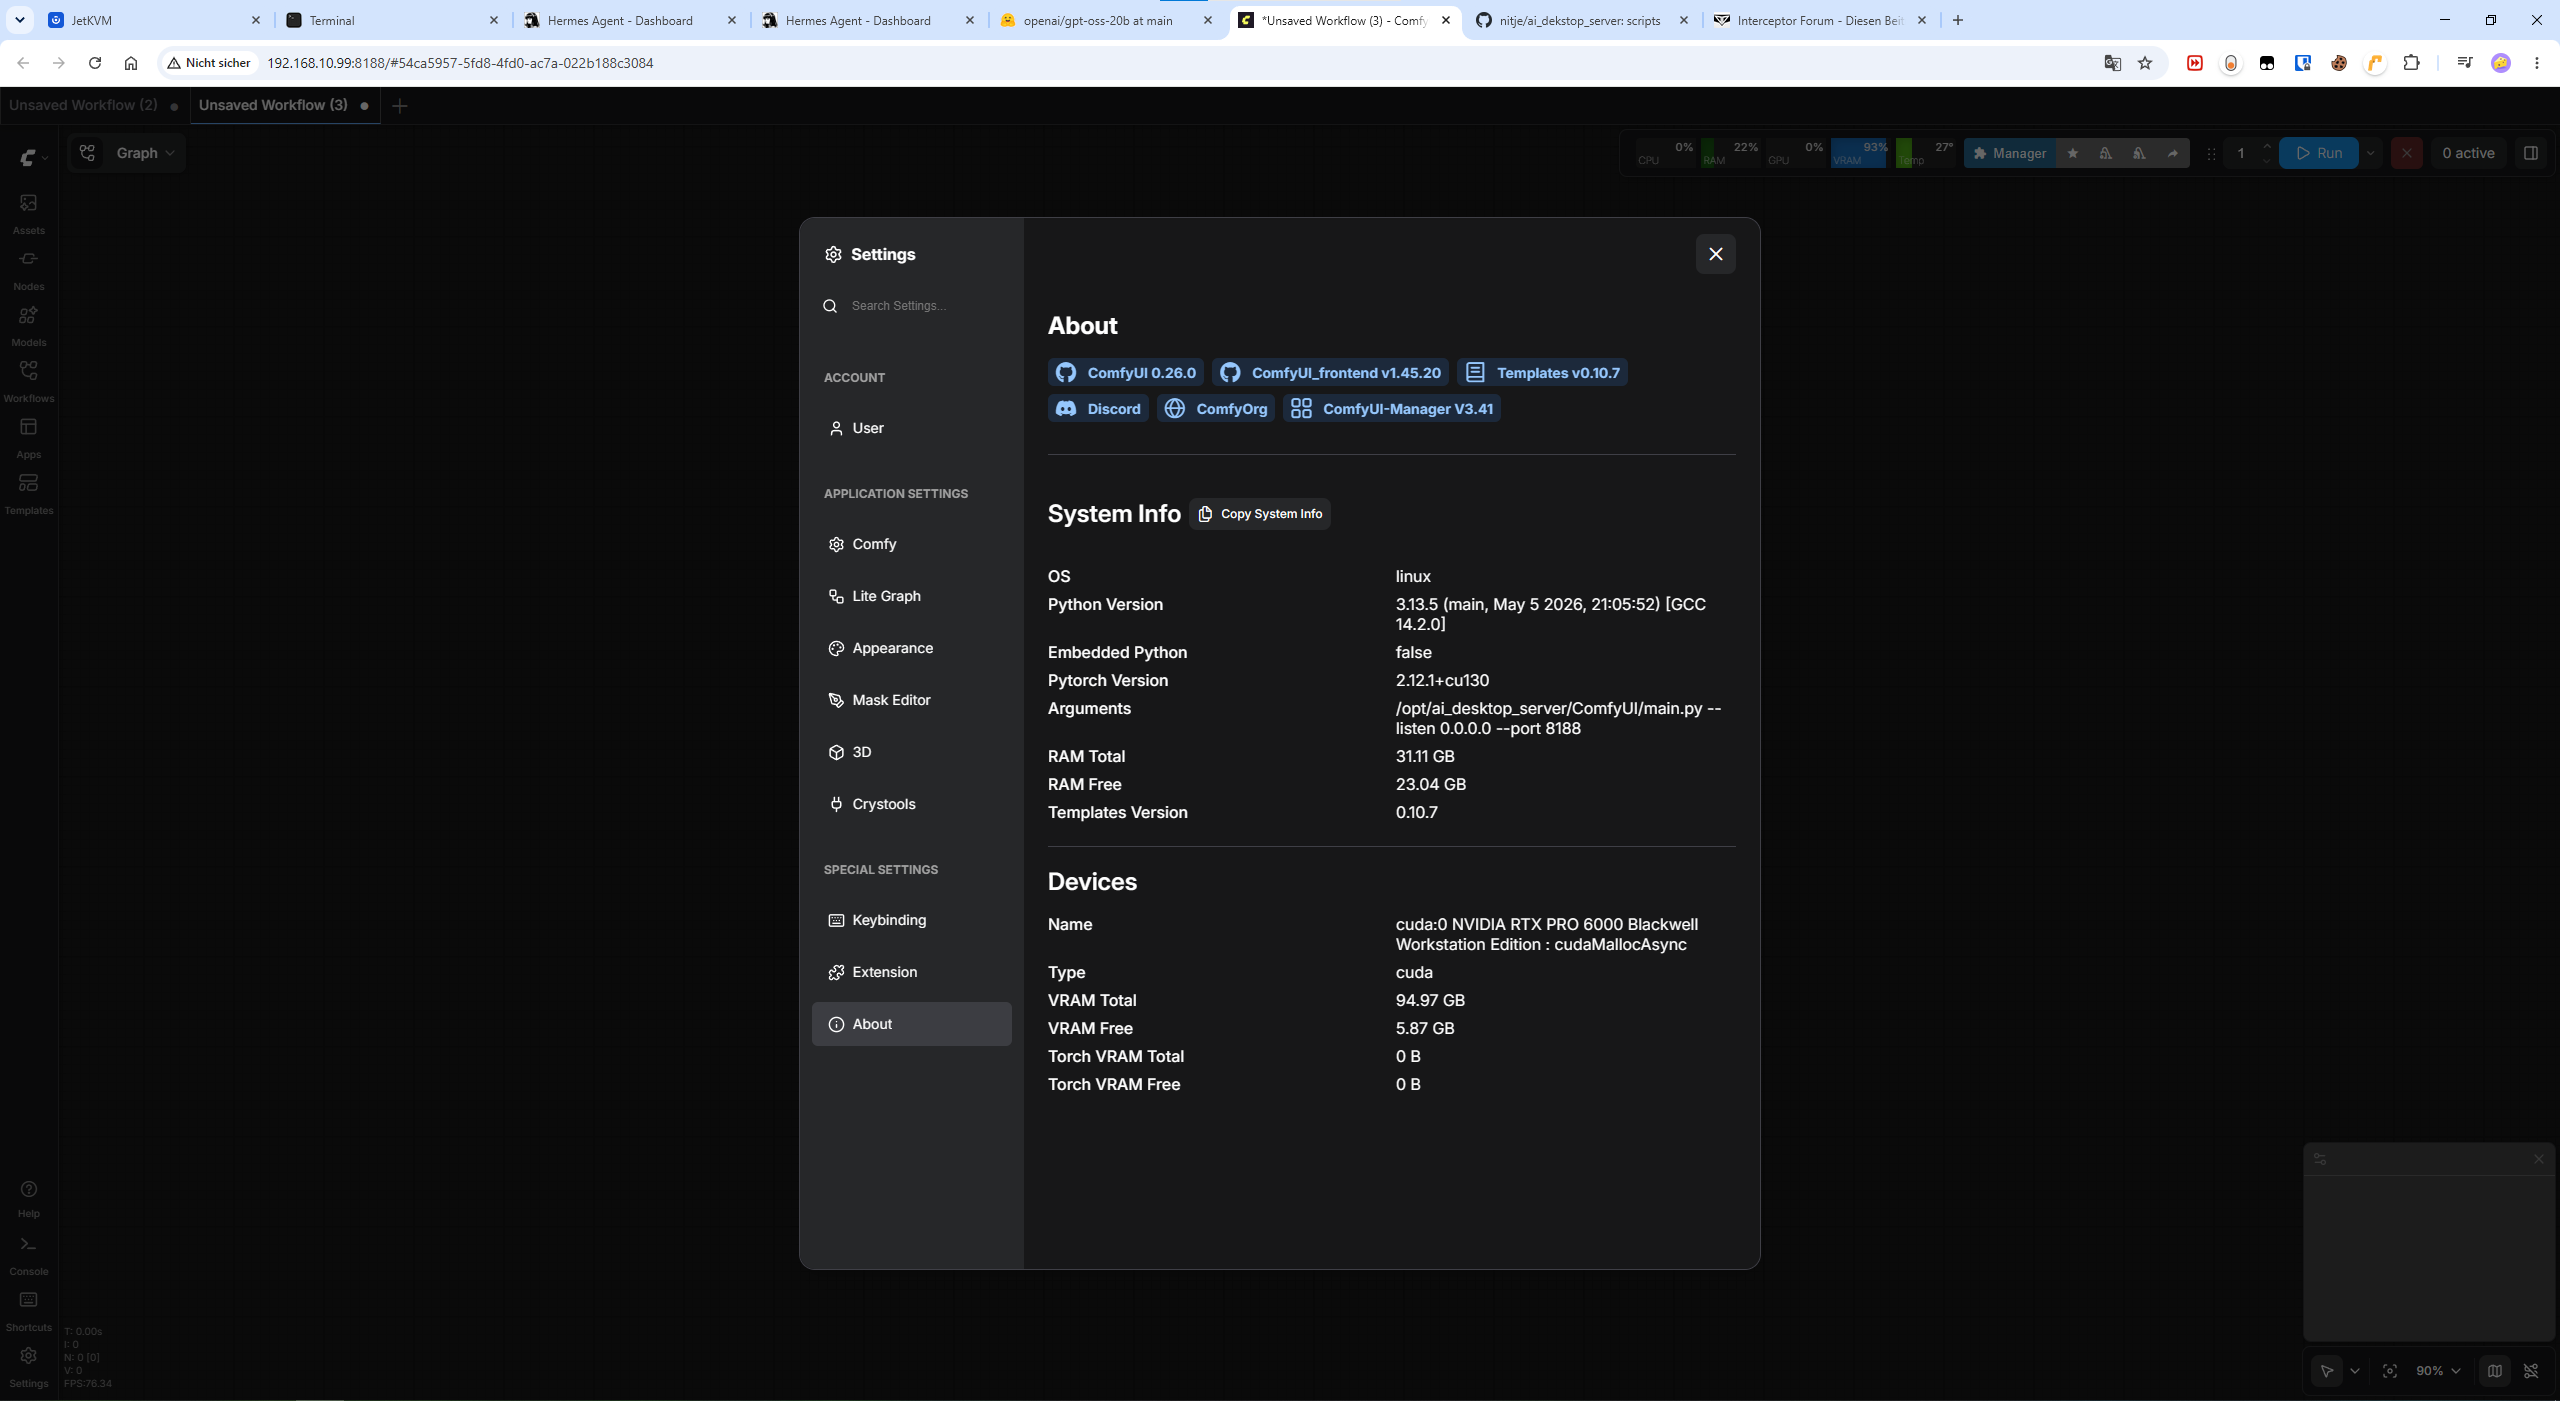2560x1401 pixels.
Task: Toggle the minimap button
Action: click(x=2495, y=1371)
